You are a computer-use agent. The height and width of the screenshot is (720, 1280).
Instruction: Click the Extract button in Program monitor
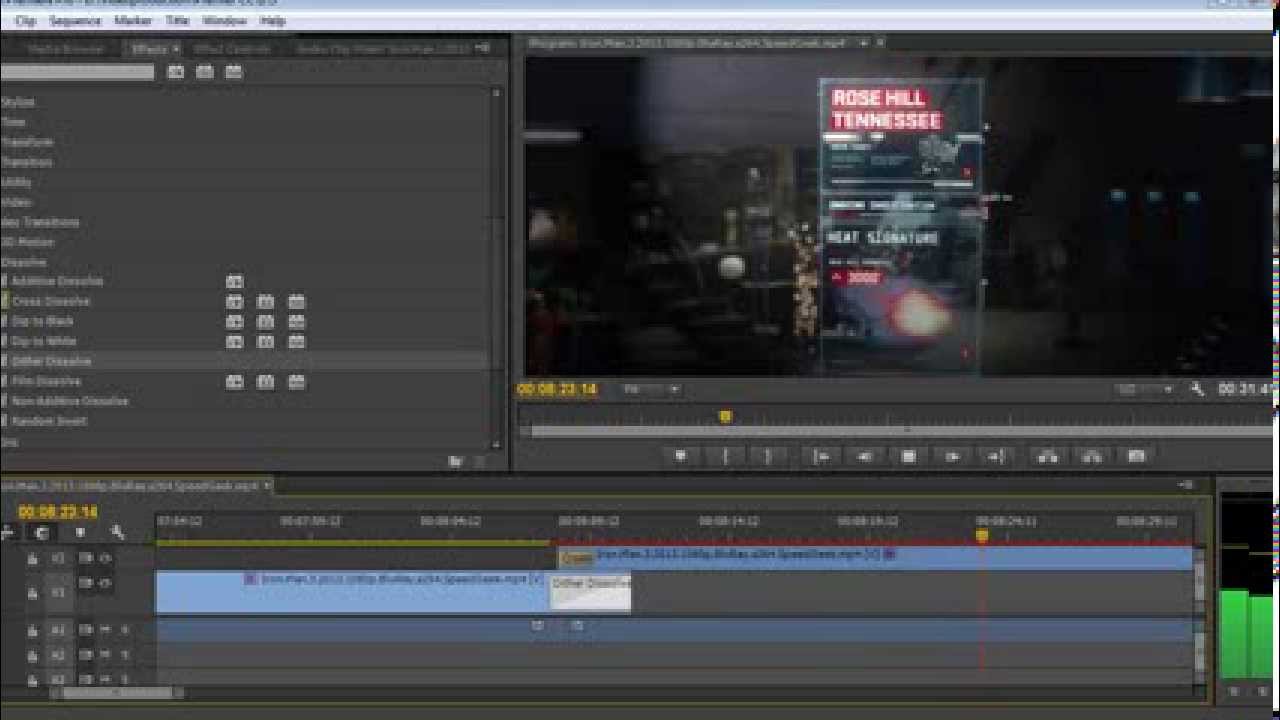1092,456
